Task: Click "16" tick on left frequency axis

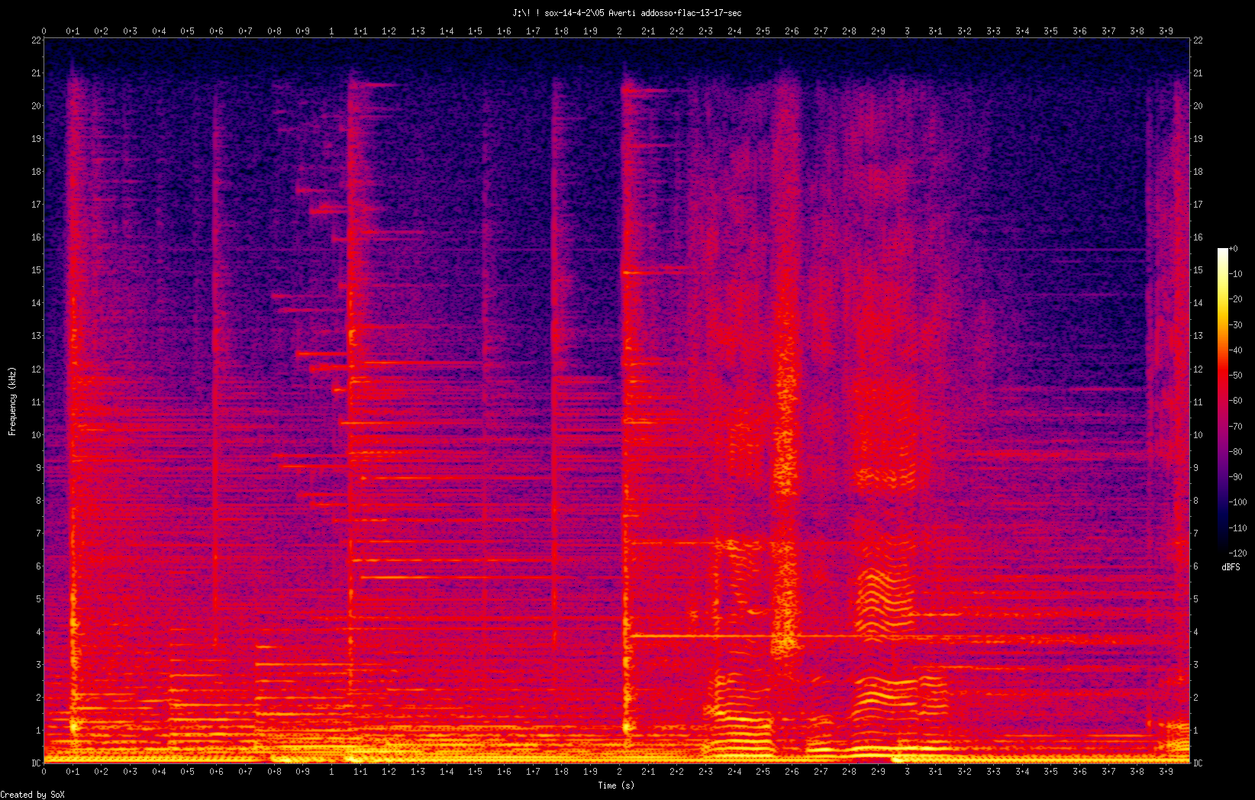Action: [x=36, y=237]
